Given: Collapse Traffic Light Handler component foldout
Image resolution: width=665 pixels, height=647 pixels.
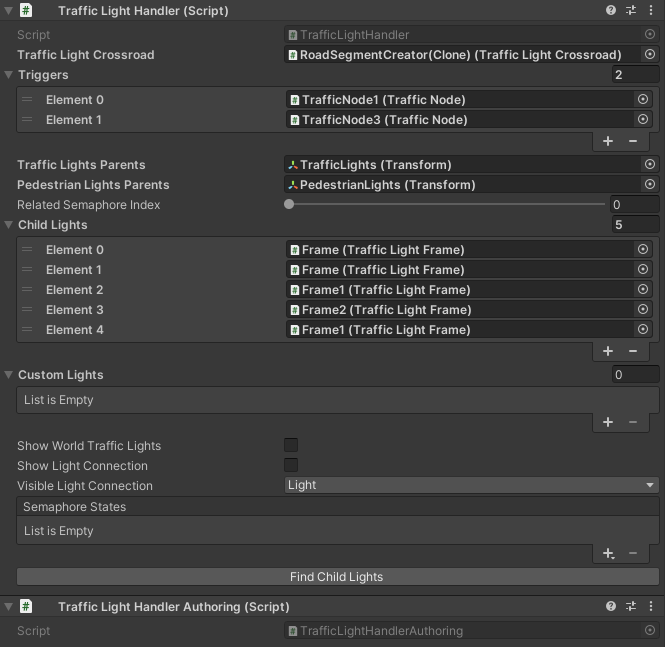Looking at the screenshot, I should tap(8, 10).
